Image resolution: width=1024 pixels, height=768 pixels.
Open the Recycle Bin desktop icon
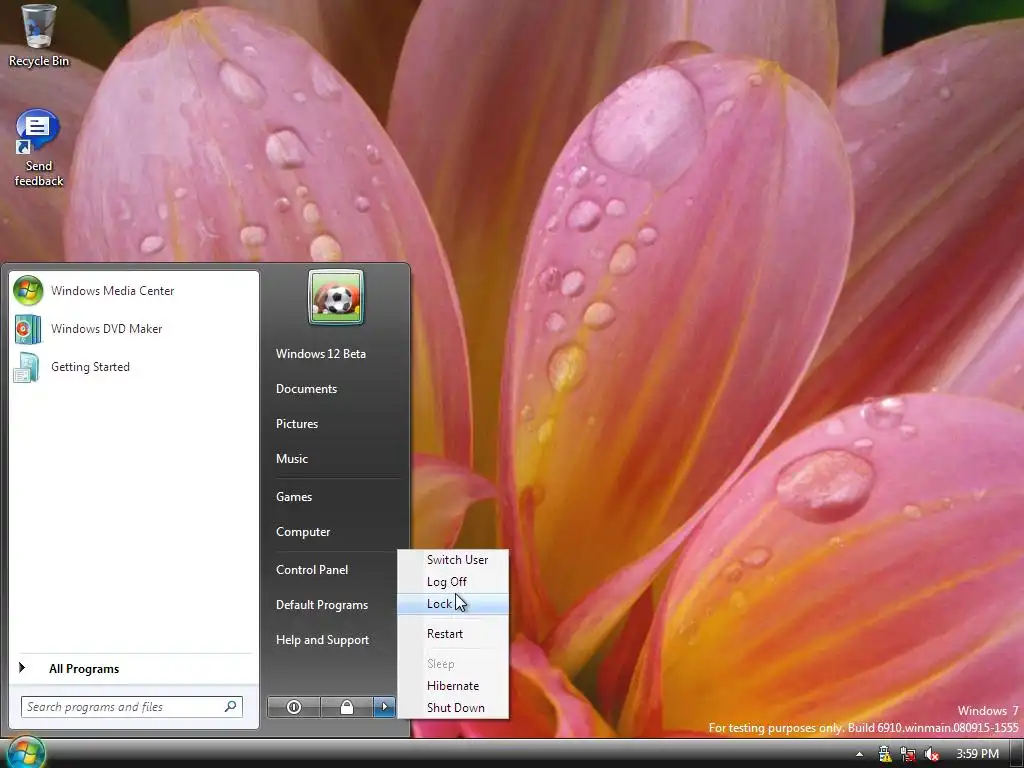39,36
